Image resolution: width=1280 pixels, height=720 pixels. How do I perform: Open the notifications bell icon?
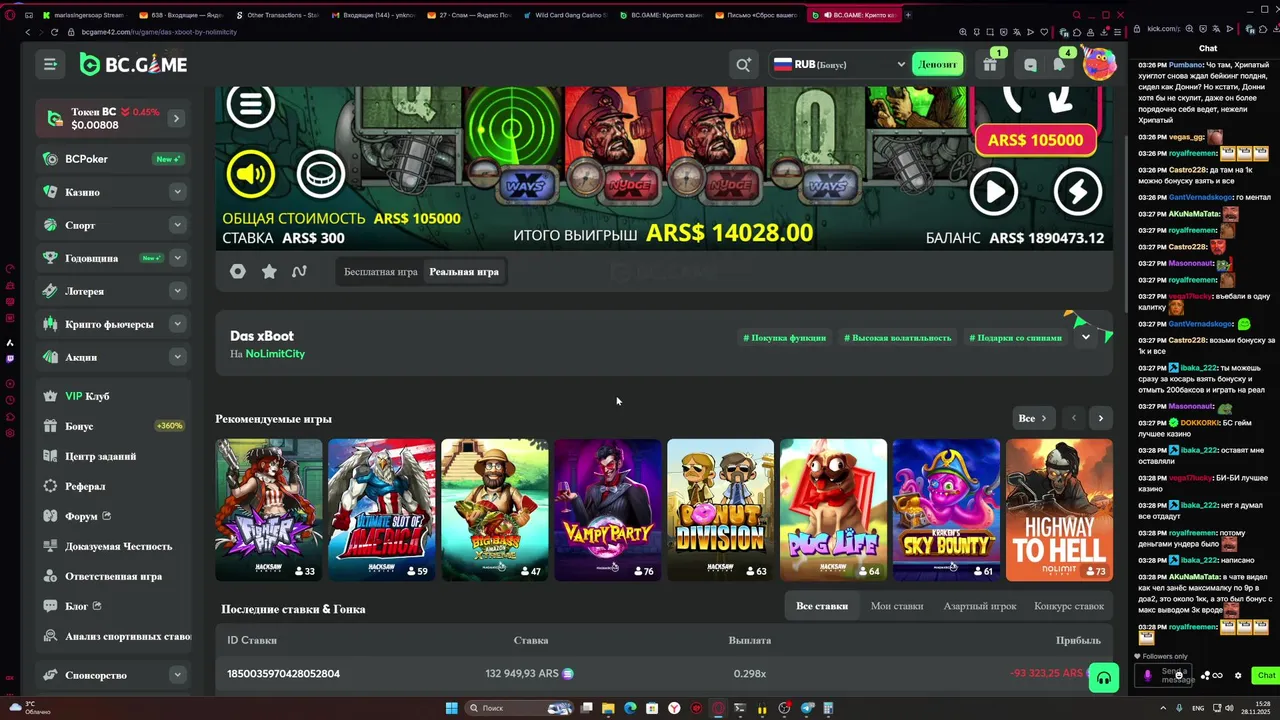tap(1059, 65)
